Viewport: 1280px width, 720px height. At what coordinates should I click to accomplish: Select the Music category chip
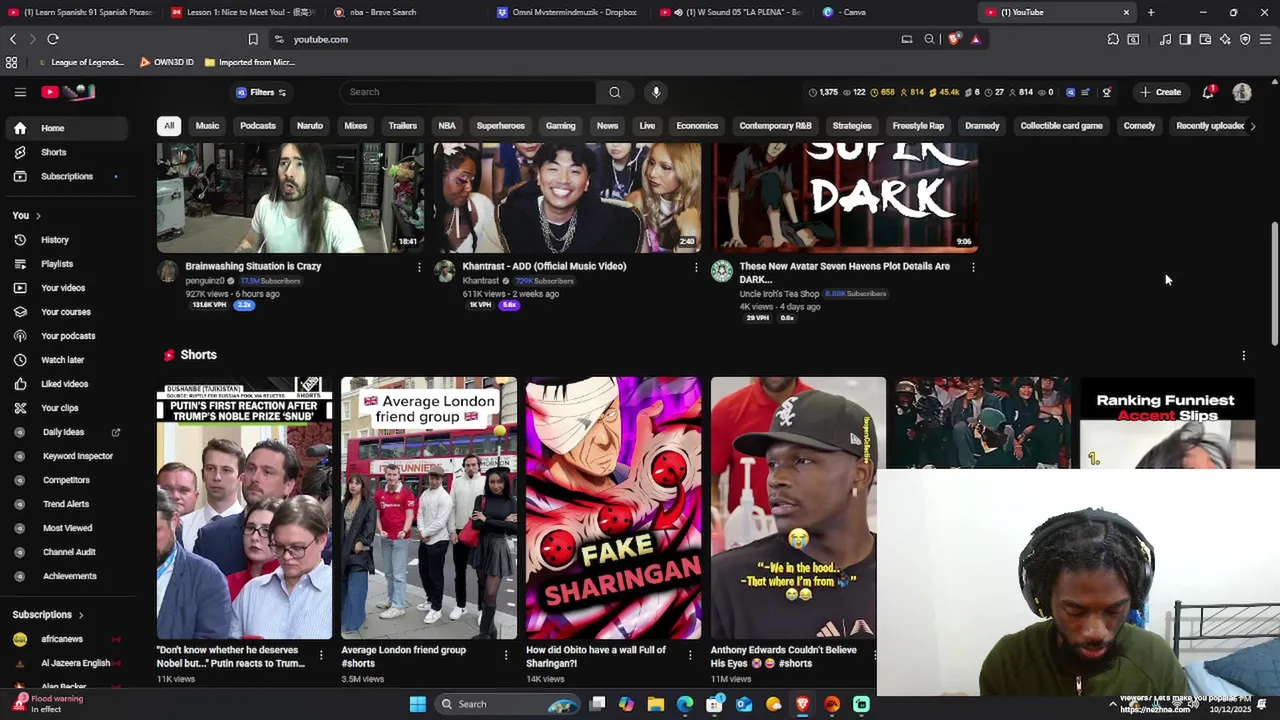[x=207, y=126]
